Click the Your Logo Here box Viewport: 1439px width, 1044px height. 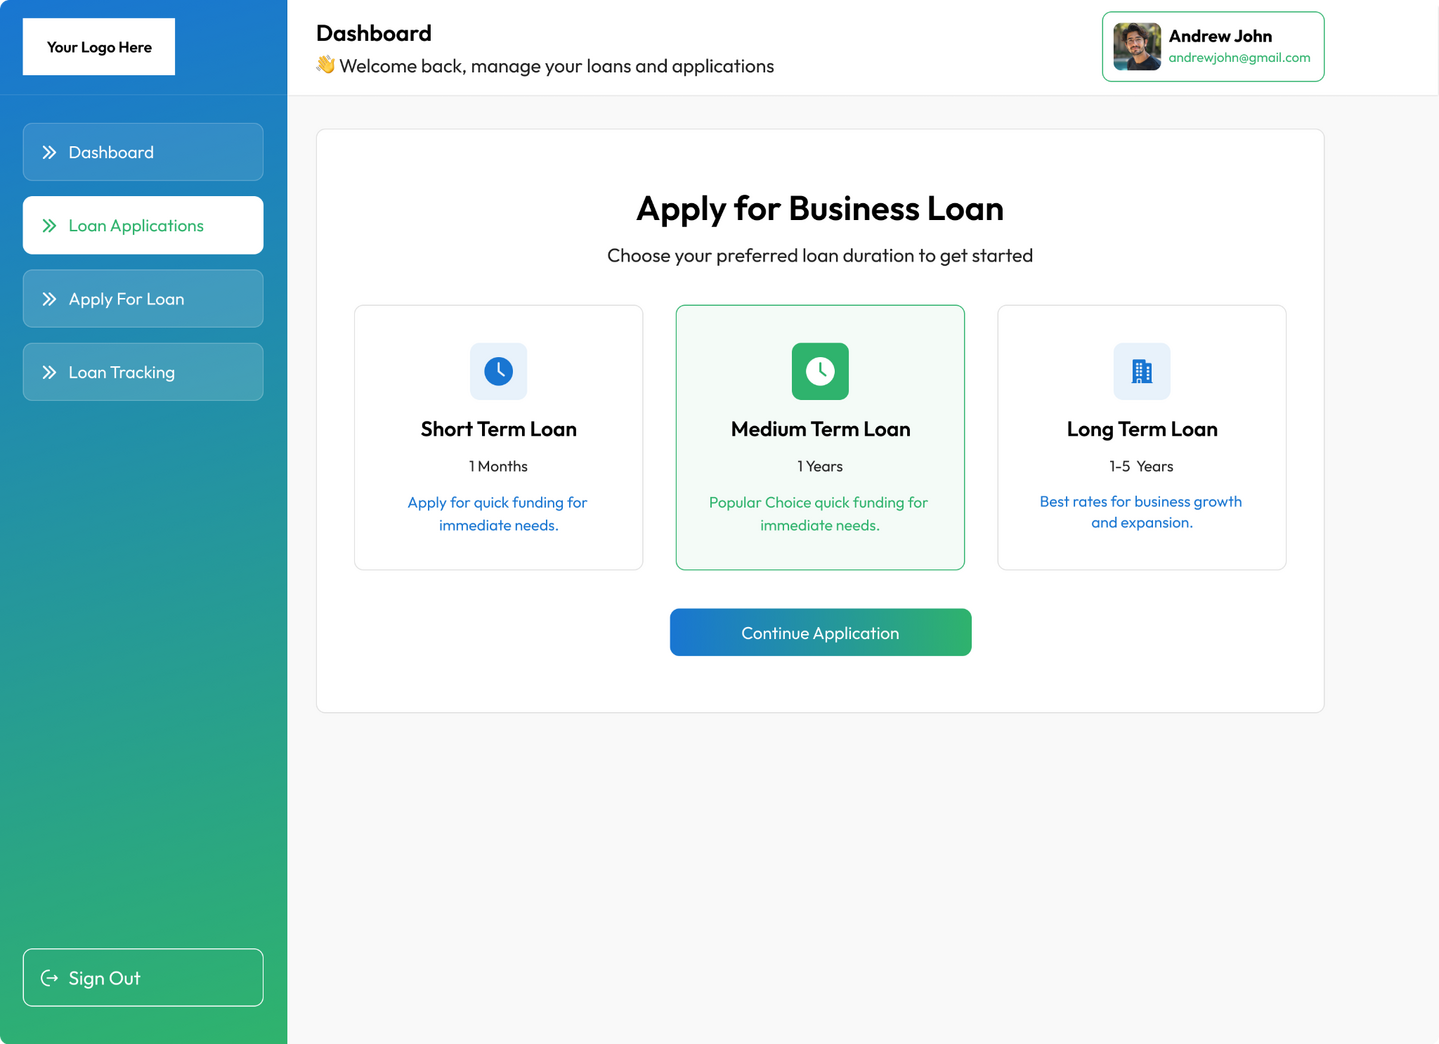[99, 47]
